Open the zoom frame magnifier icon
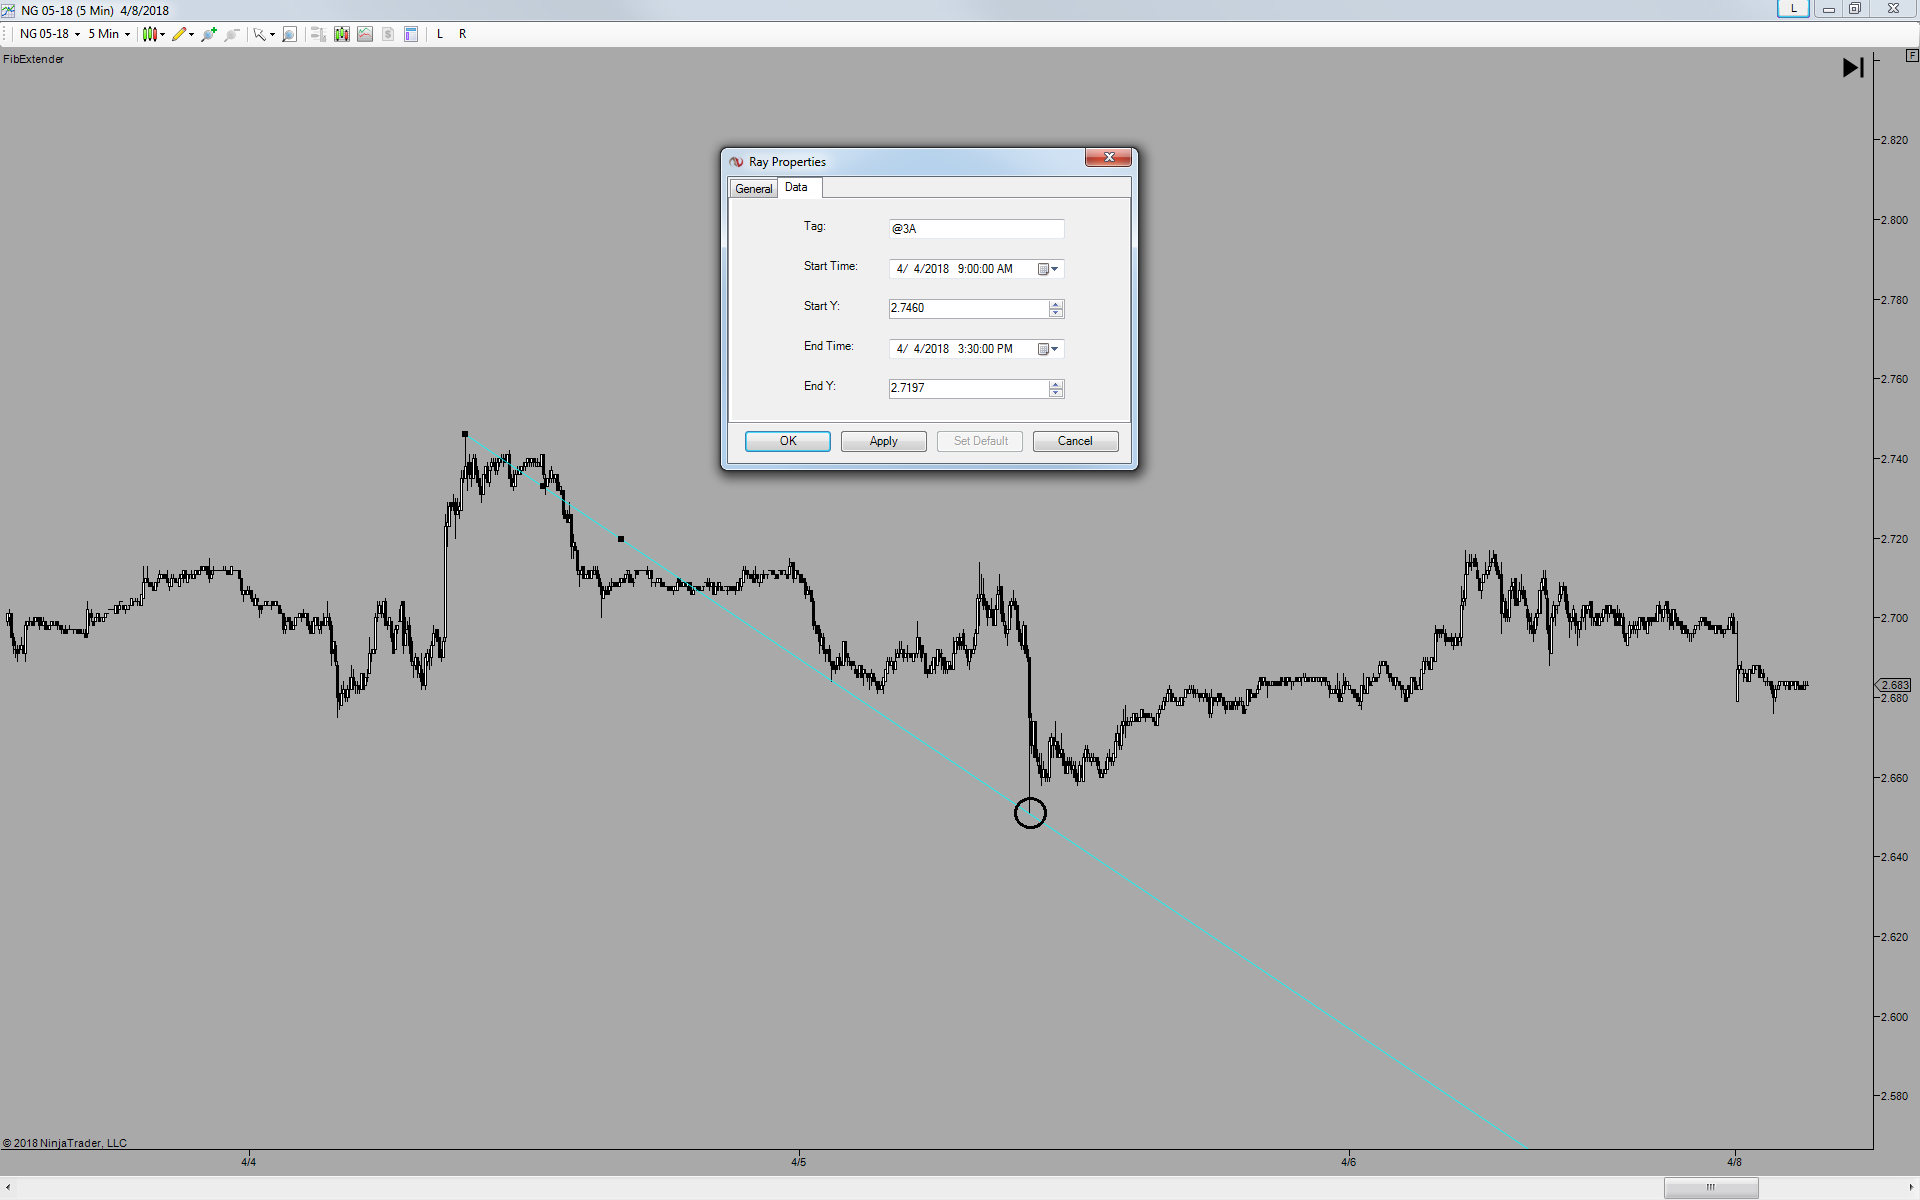Image resolution: width=1920 pixels, height=1200 pixels. 289,34
